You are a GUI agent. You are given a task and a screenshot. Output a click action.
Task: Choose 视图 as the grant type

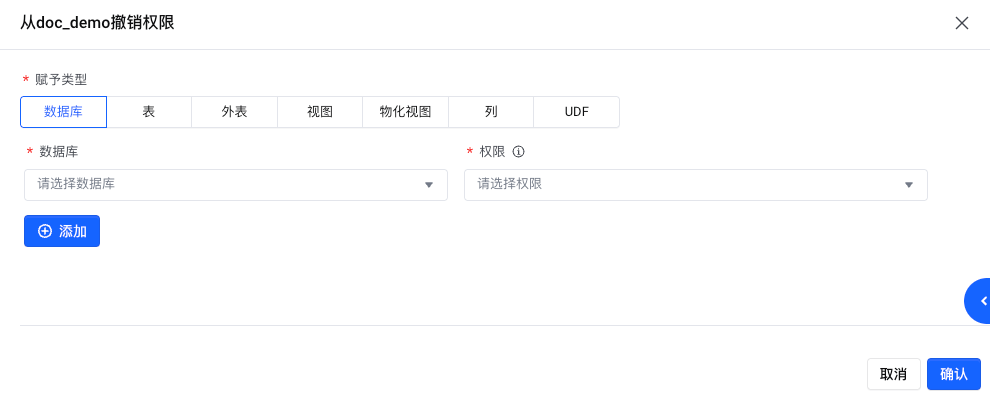click(320, 112)
